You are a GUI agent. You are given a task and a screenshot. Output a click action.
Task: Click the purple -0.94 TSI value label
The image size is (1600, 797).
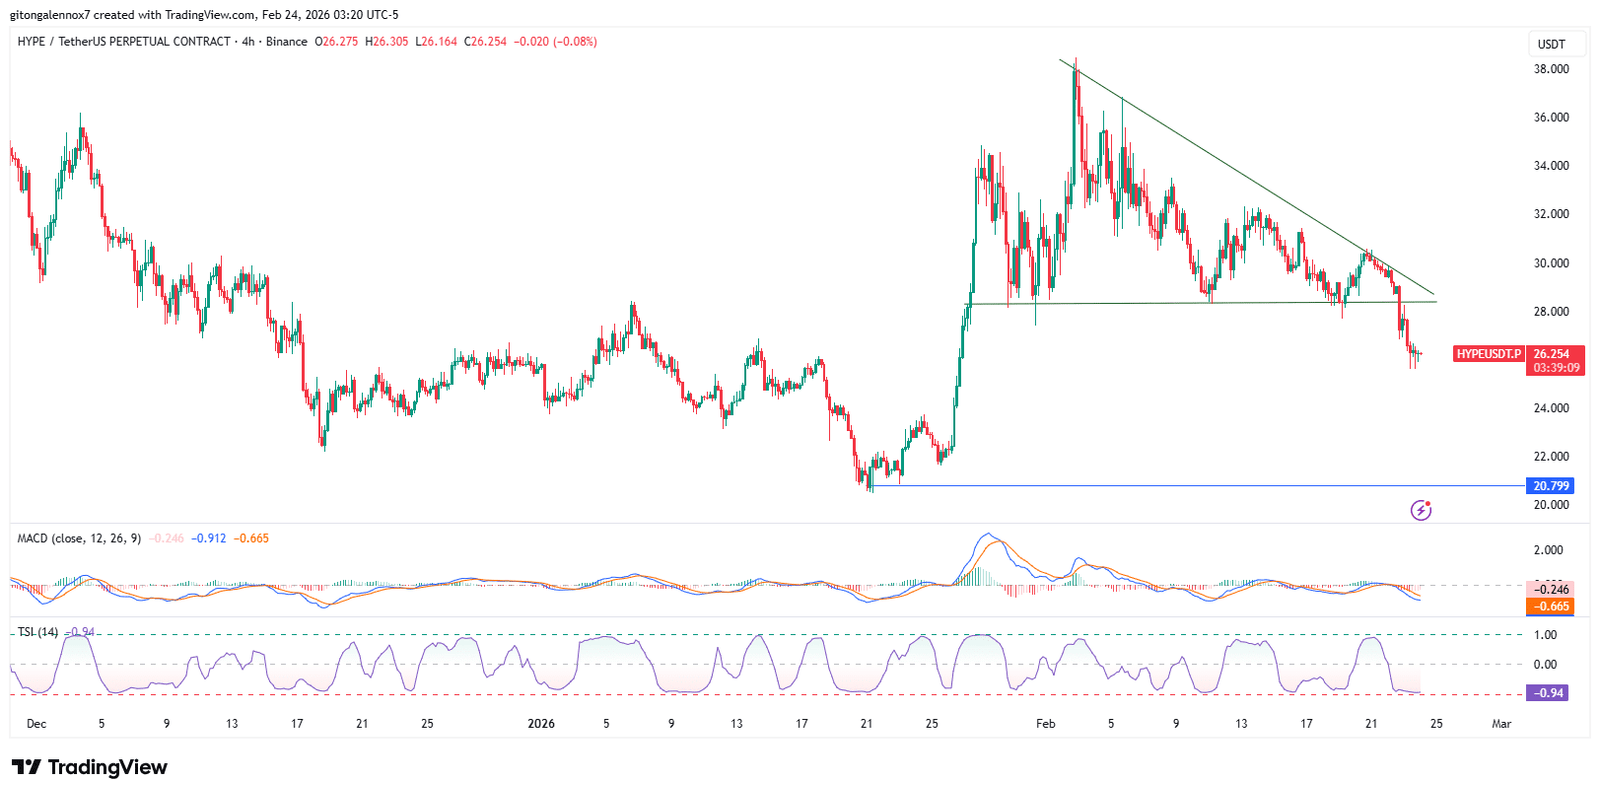tap(1549, 693)
